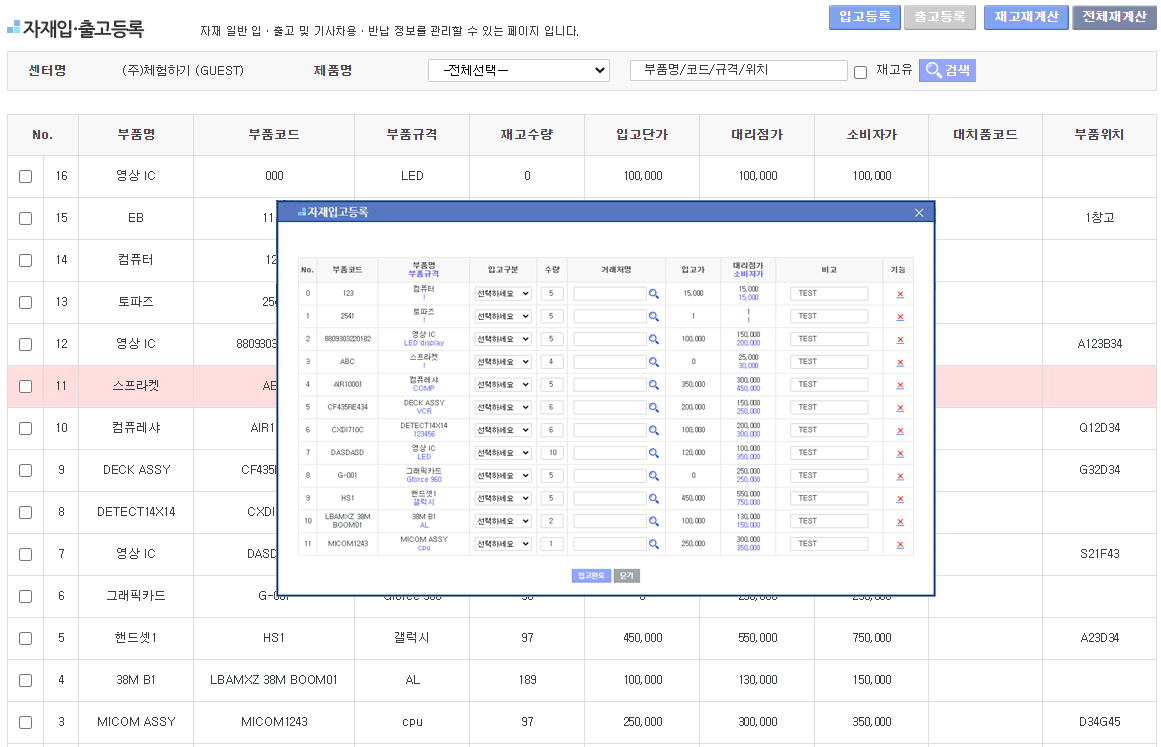
Task: Remove the MICOM ASSY row with red X
Action: pos(900,545)
